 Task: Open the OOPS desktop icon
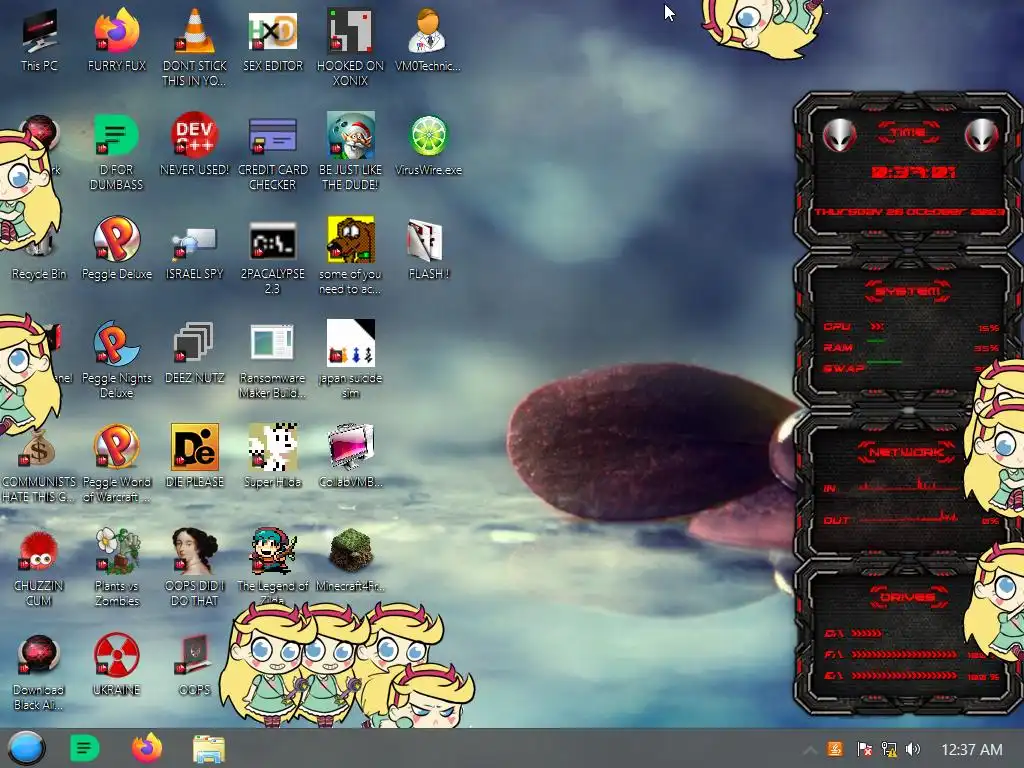[x=194, y=664]
